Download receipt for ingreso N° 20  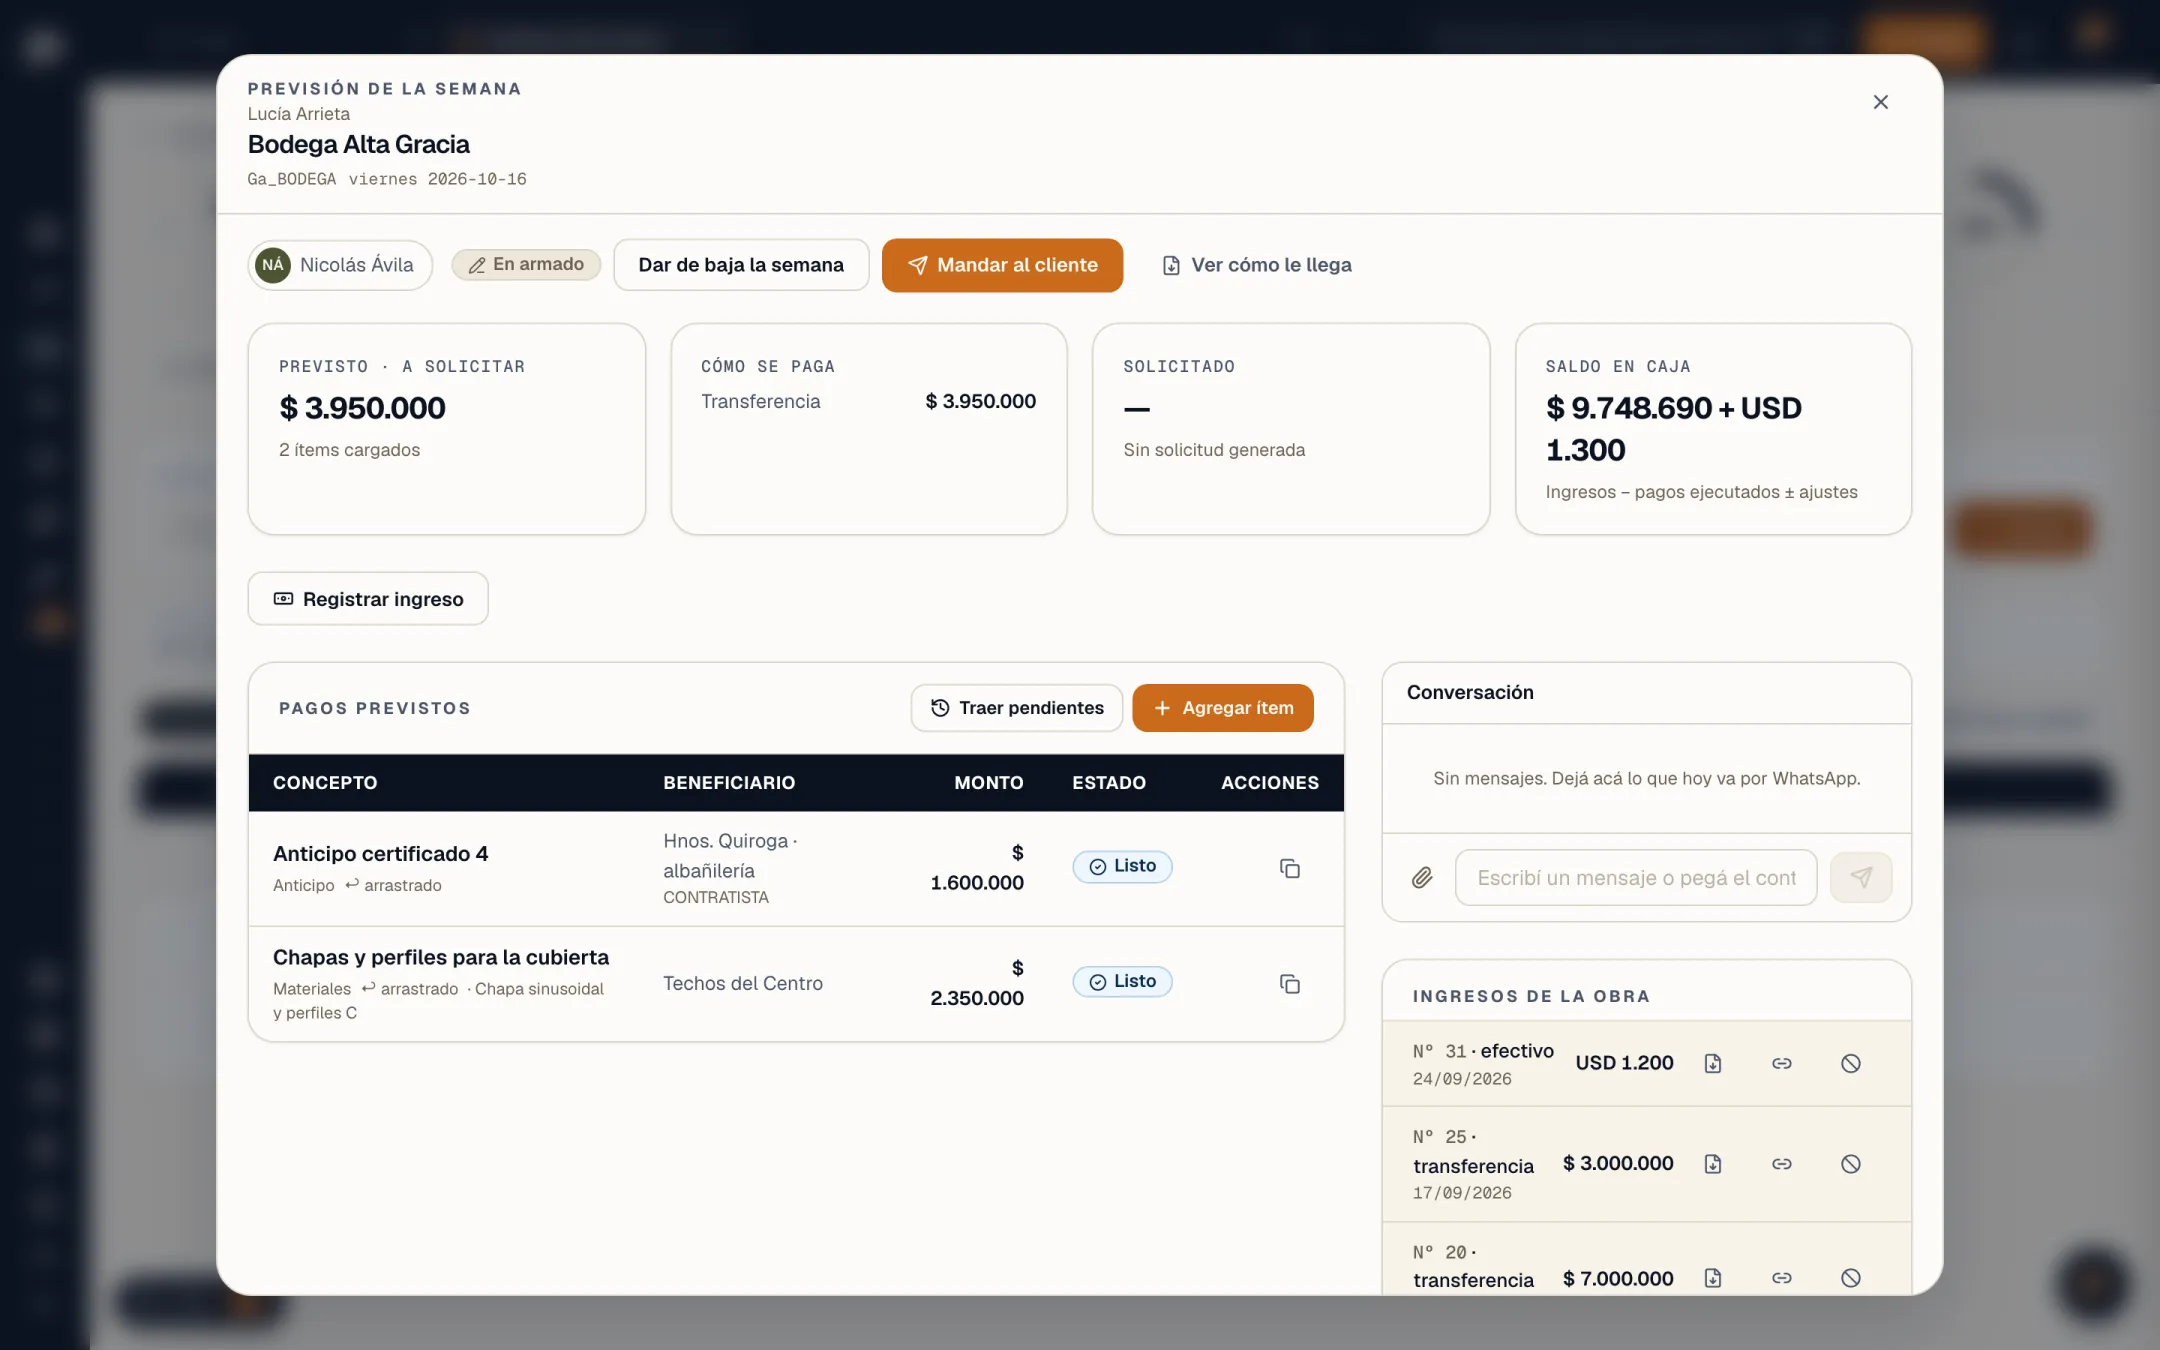pos(1713,1278)
